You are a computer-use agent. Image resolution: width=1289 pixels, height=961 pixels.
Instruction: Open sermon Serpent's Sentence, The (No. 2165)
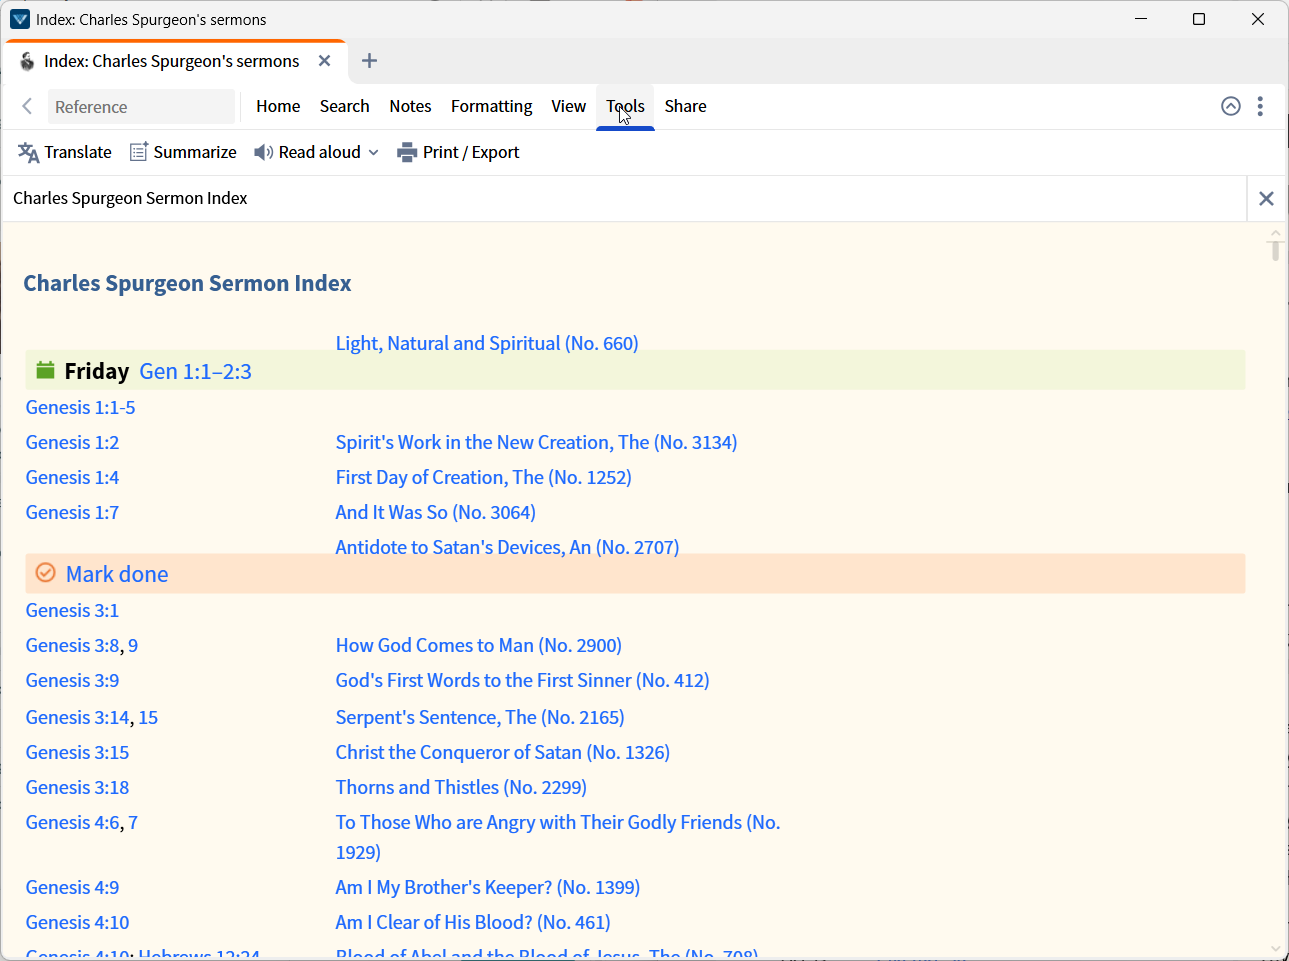480,717
